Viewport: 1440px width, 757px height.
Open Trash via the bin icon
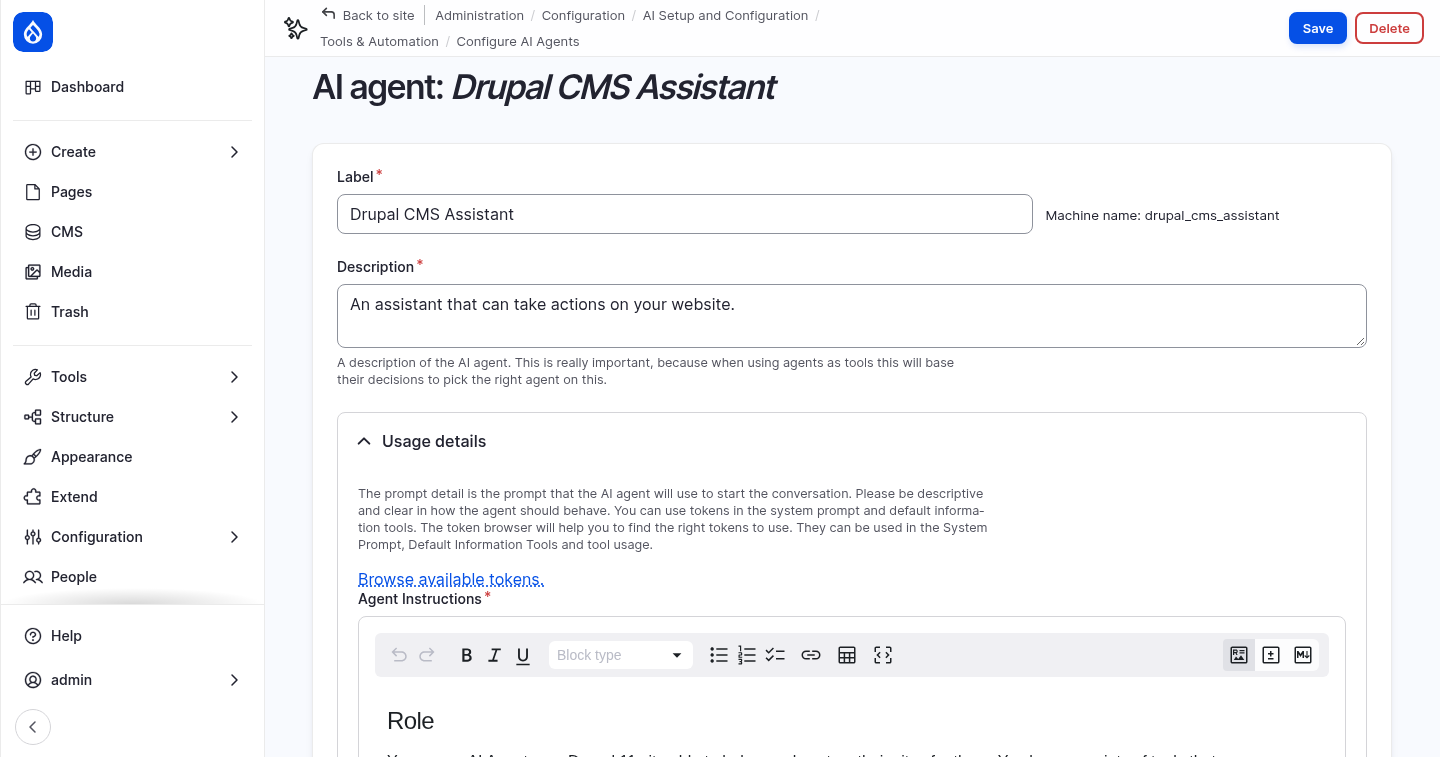(x=33, y=312)
